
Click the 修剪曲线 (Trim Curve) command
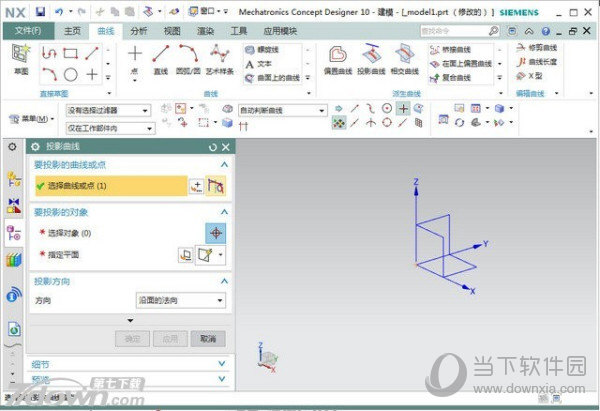click(x=536, y=48)
